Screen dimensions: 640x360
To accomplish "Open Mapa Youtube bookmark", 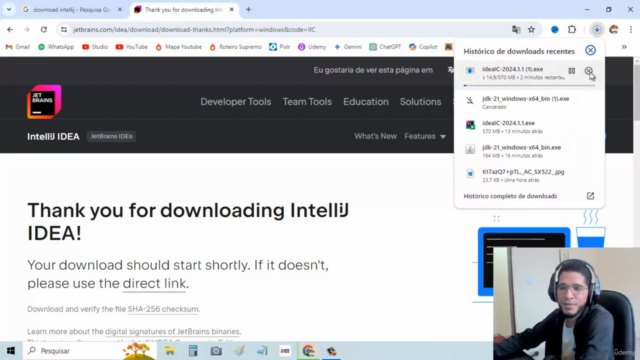I will (179, 47).
